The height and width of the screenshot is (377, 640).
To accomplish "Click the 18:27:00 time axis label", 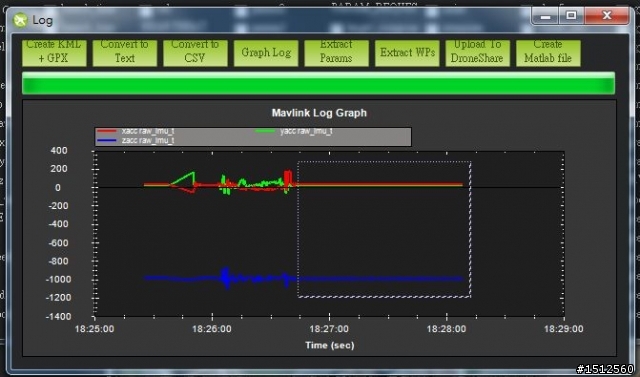I will click(329, 329).
